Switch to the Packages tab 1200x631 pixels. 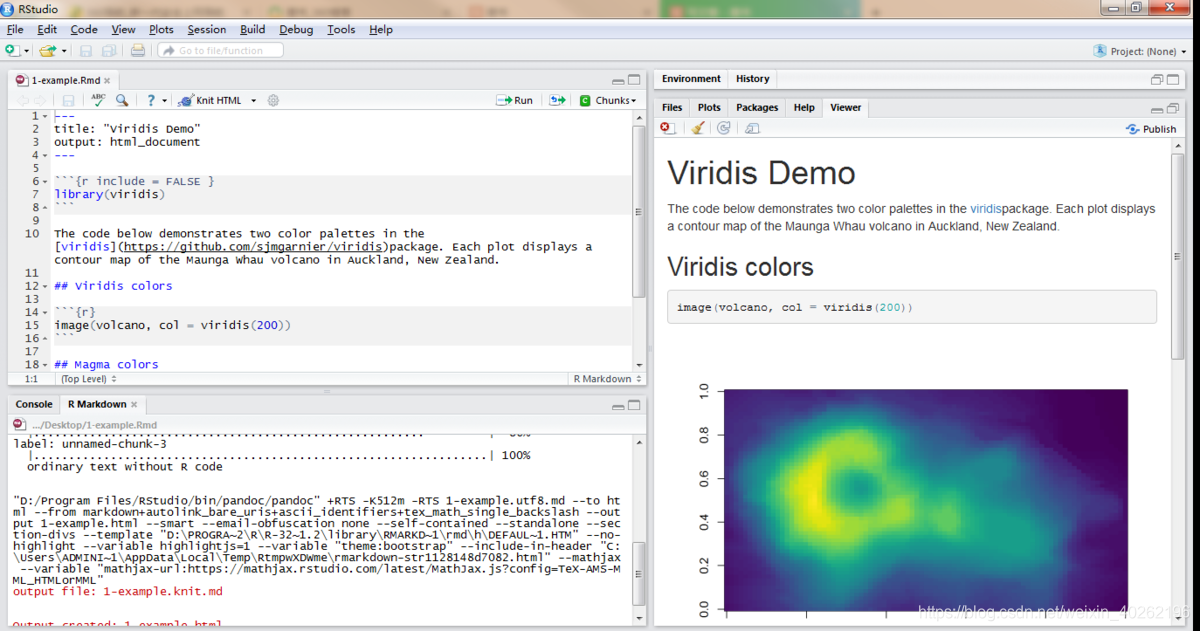[757, 107]
